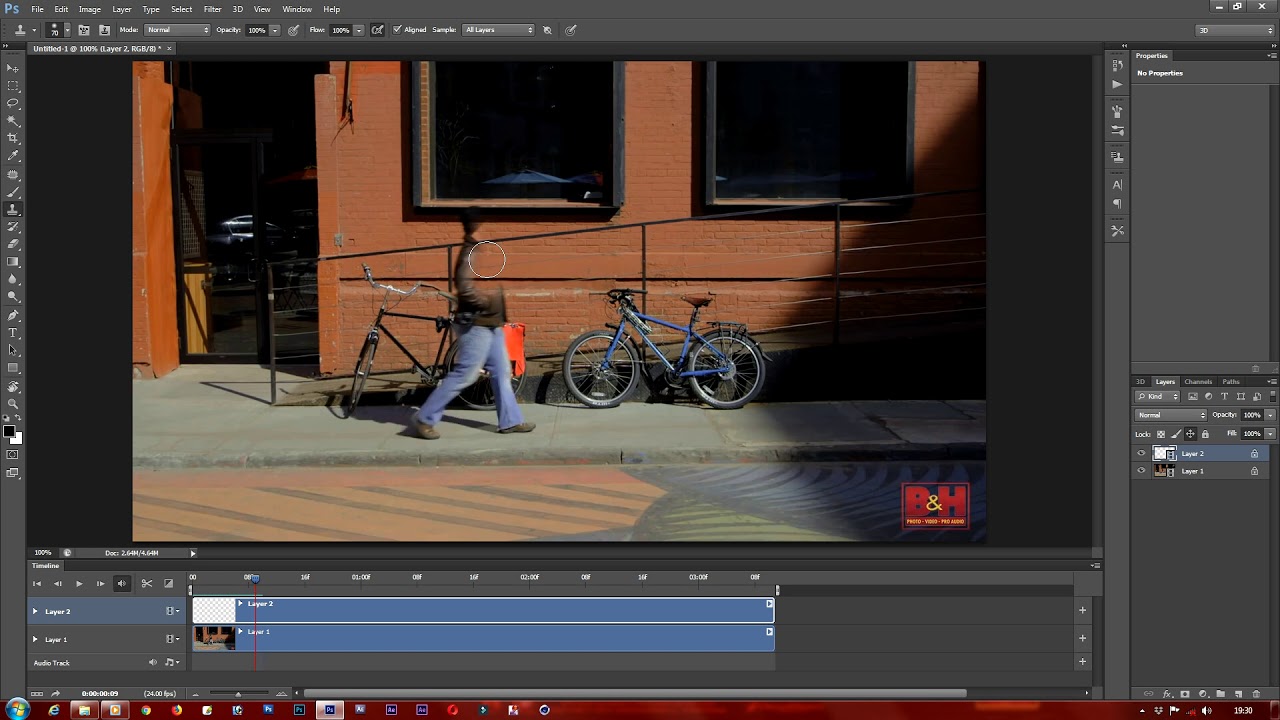Mute the Audio Track speaker

coord(153,662)
